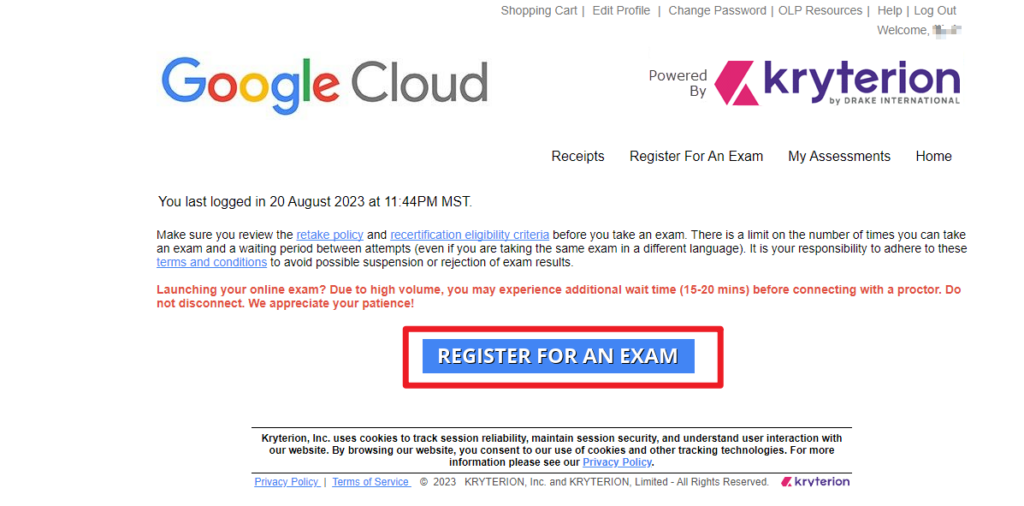Click the Google Cloud logo

(x=324, y=83)
